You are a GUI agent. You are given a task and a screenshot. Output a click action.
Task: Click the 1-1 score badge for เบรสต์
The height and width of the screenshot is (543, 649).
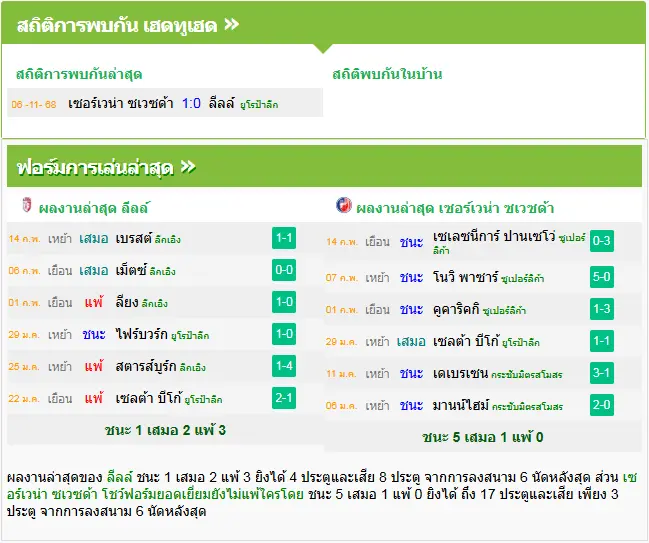(284, 238)
